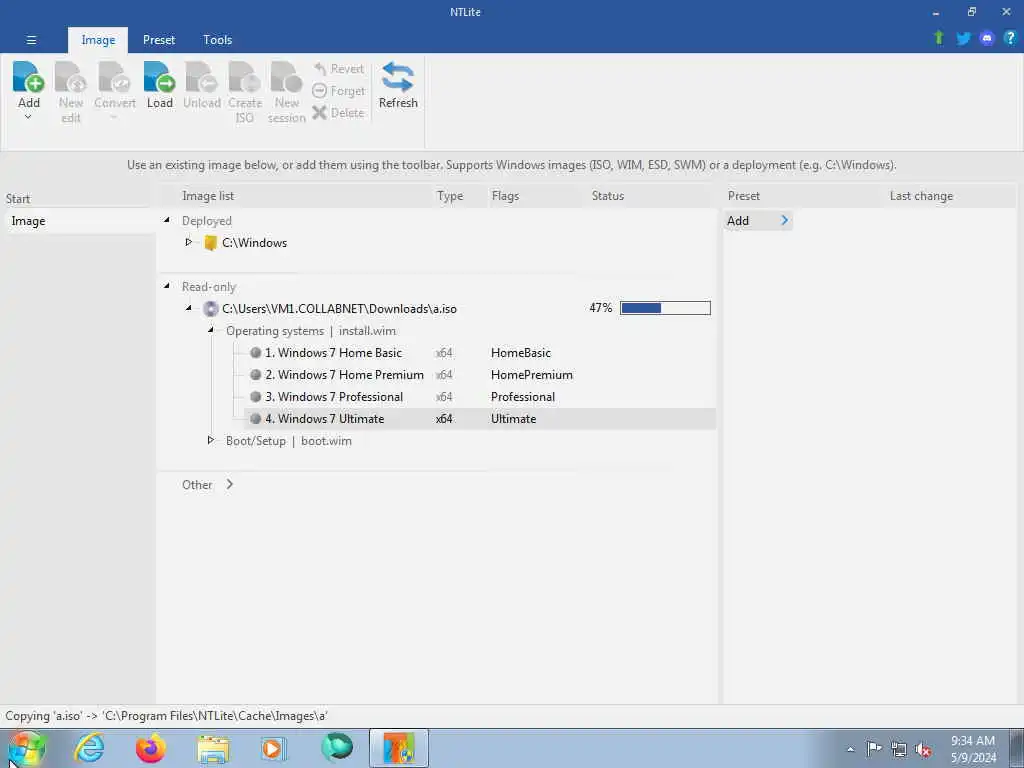Click the Ultimate flag text

click(513, 419)
